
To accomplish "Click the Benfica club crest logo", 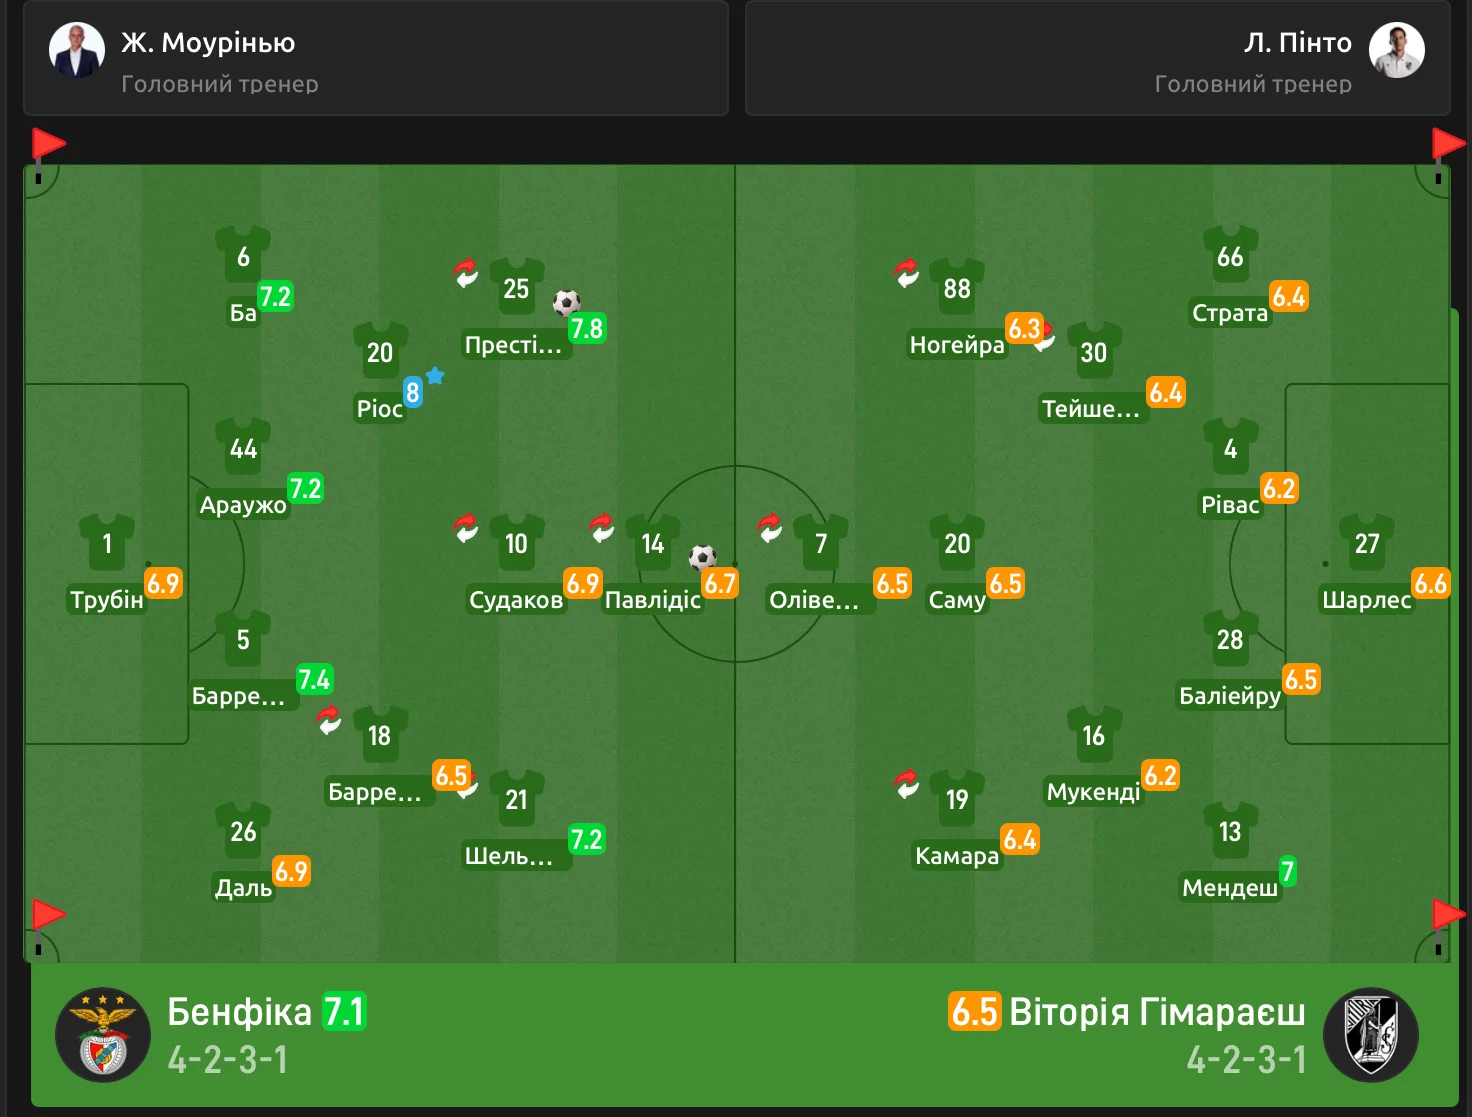I will click(103, 1035).
